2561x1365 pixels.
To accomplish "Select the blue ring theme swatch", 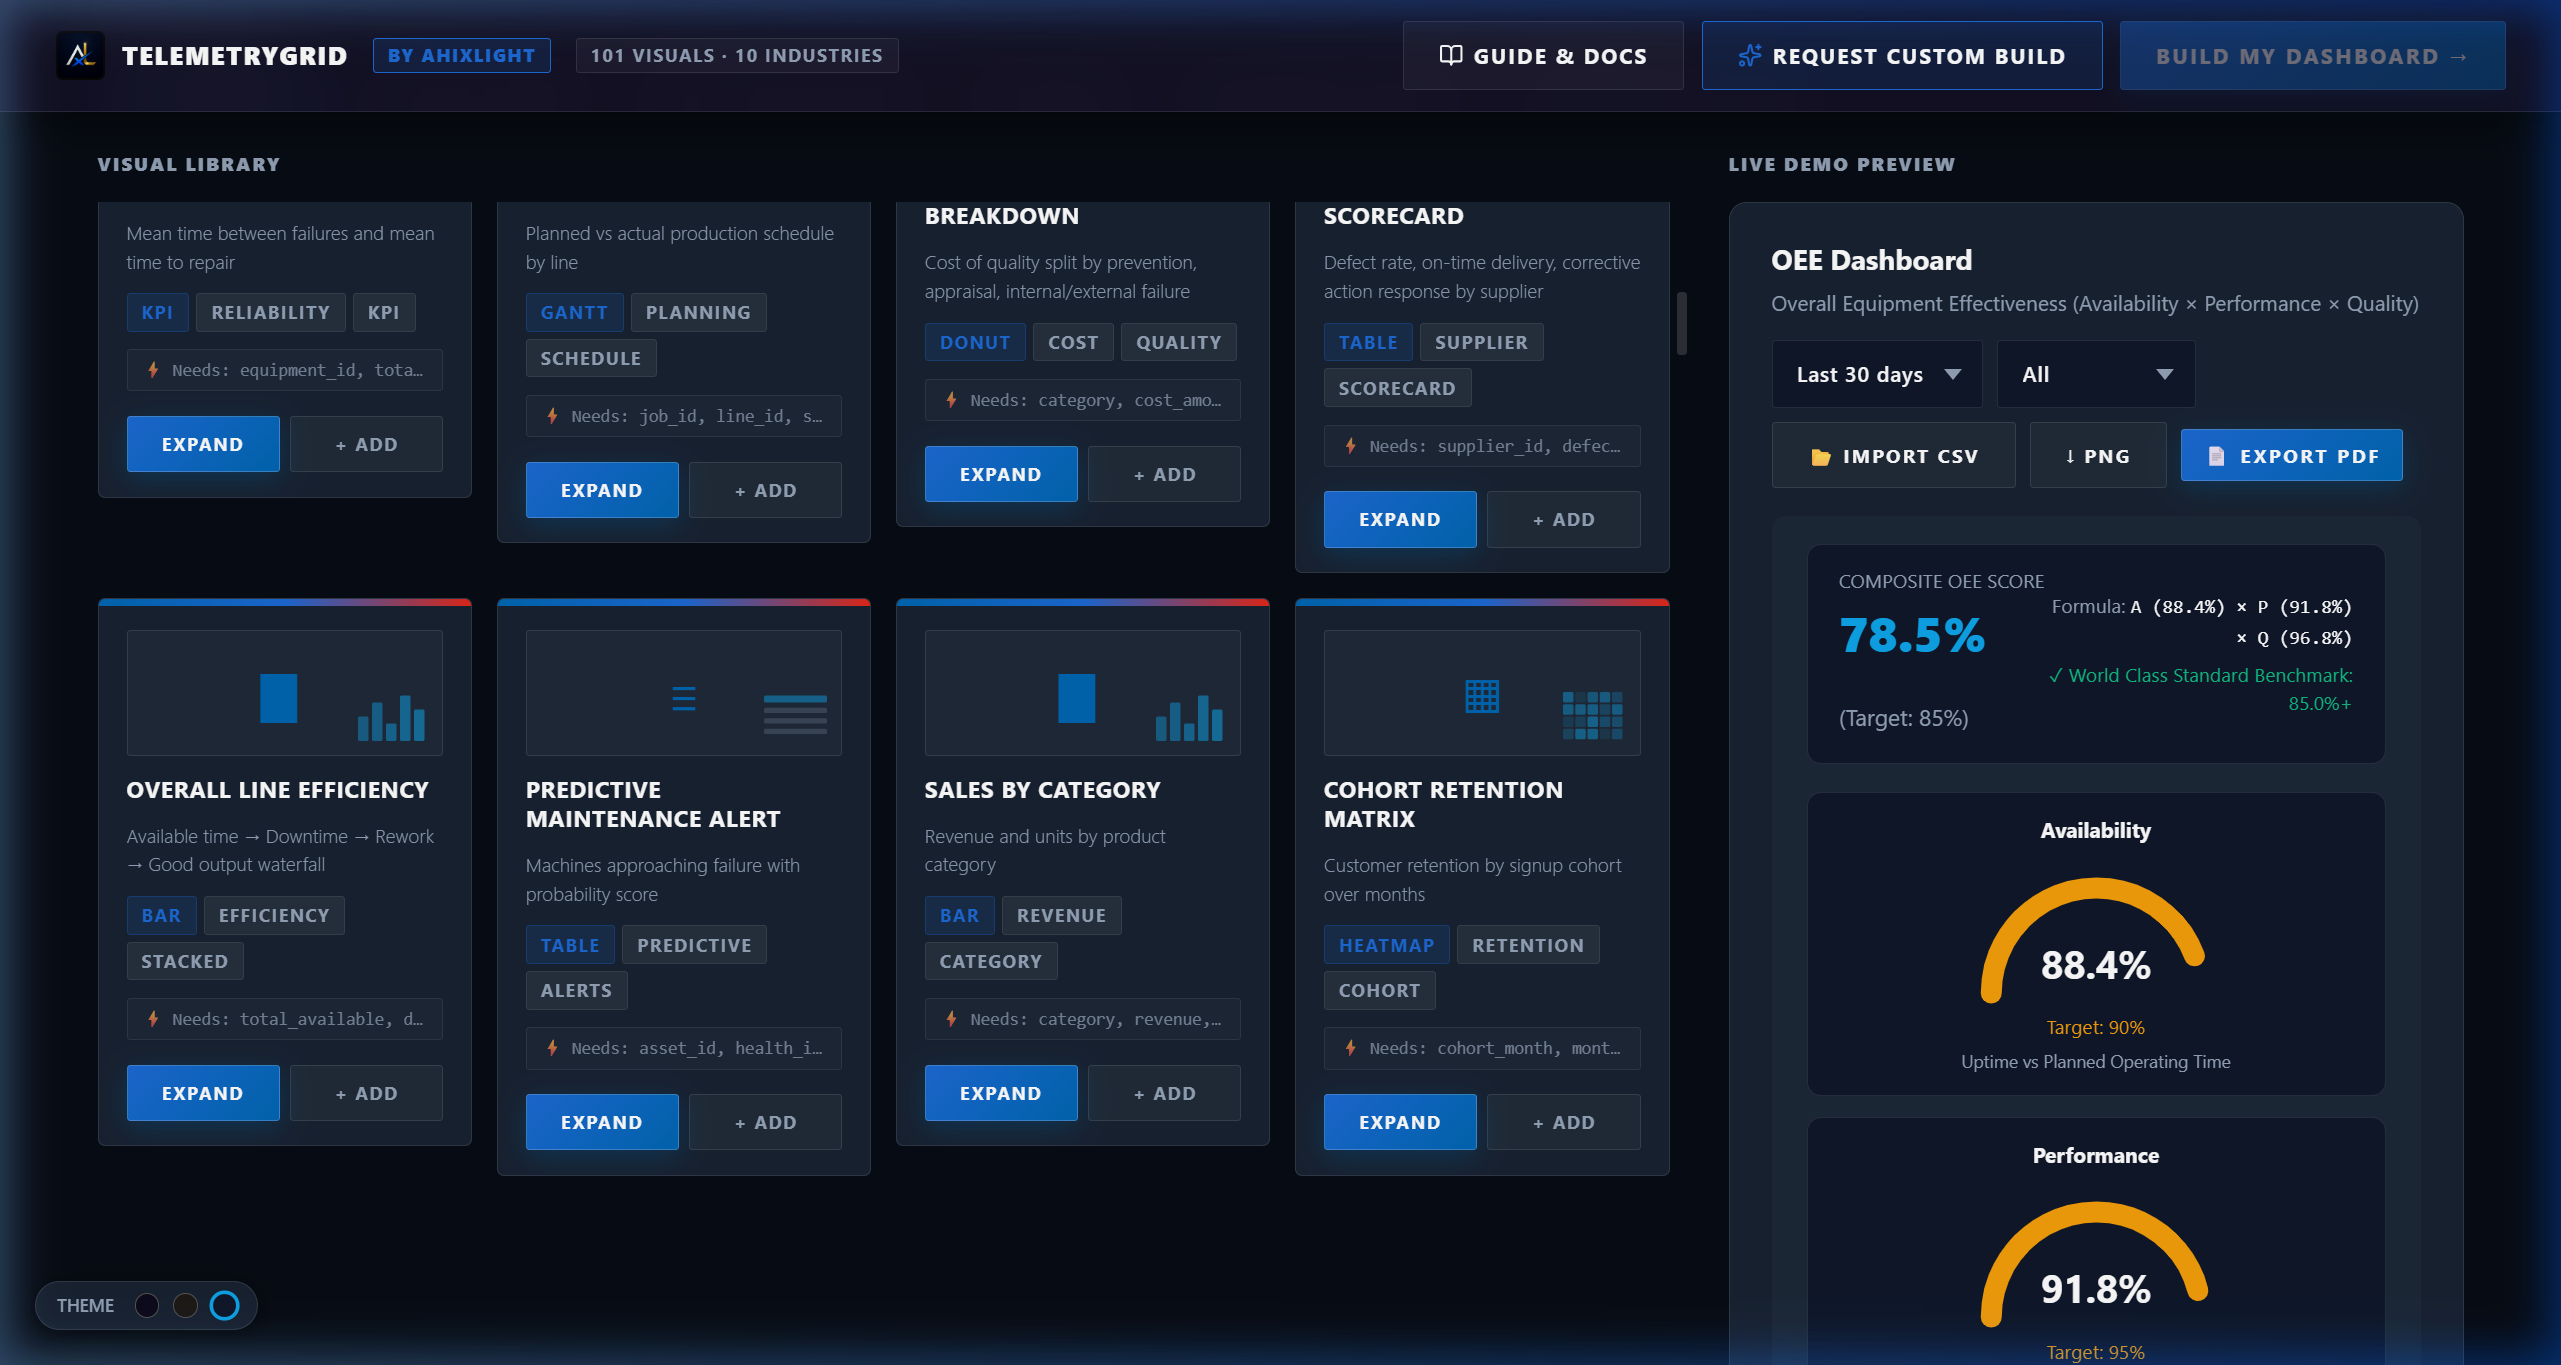I will click(x=224, y=1305).
